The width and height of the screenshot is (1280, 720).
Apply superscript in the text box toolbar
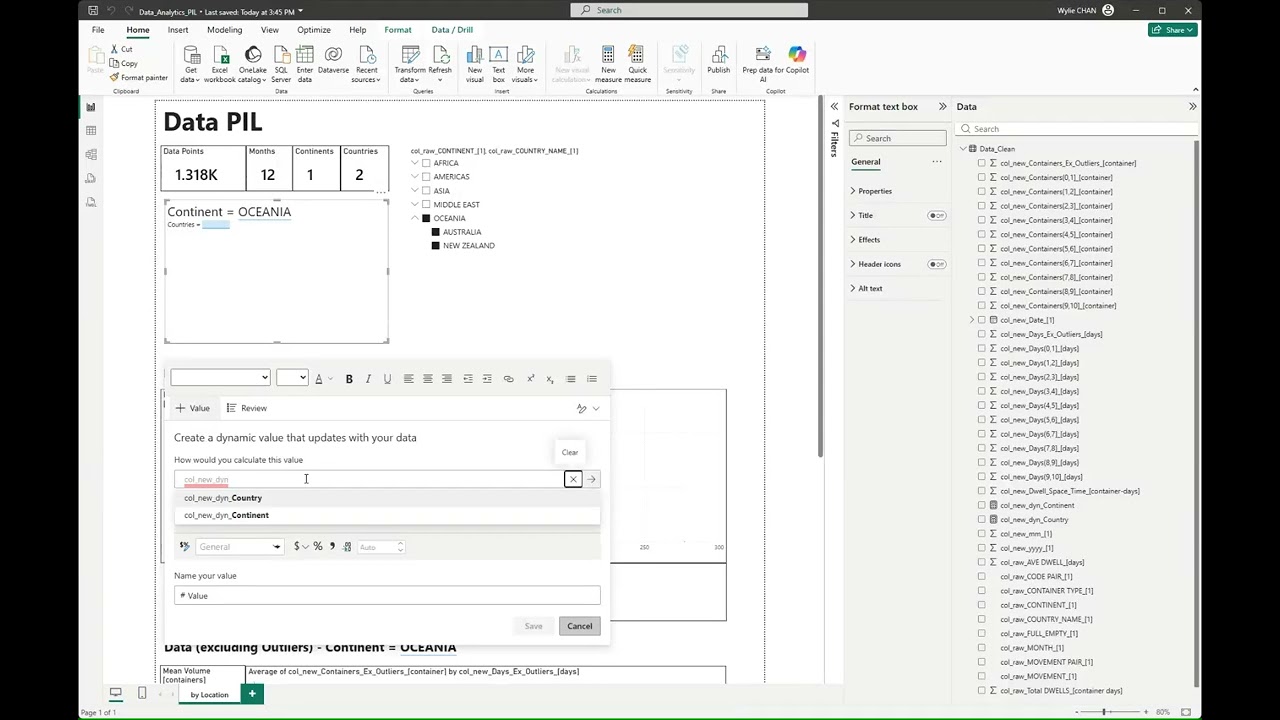[x=530, y=379]
